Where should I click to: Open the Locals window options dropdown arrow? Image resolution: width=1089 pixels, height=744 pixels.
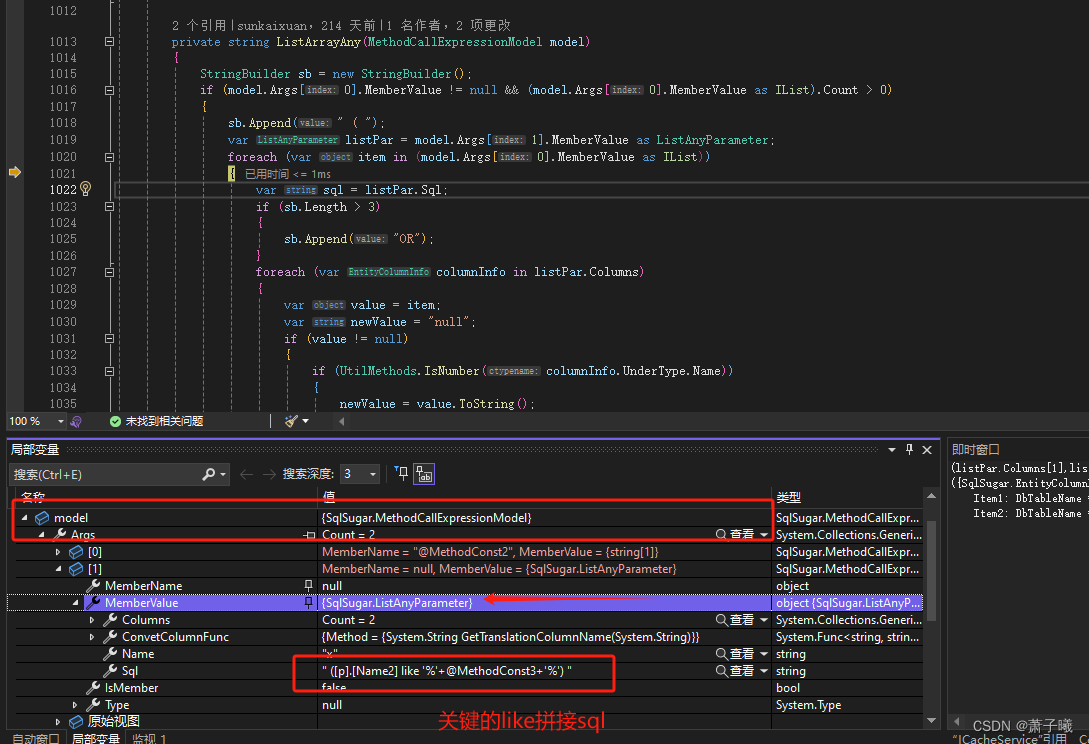pos(892,450)
